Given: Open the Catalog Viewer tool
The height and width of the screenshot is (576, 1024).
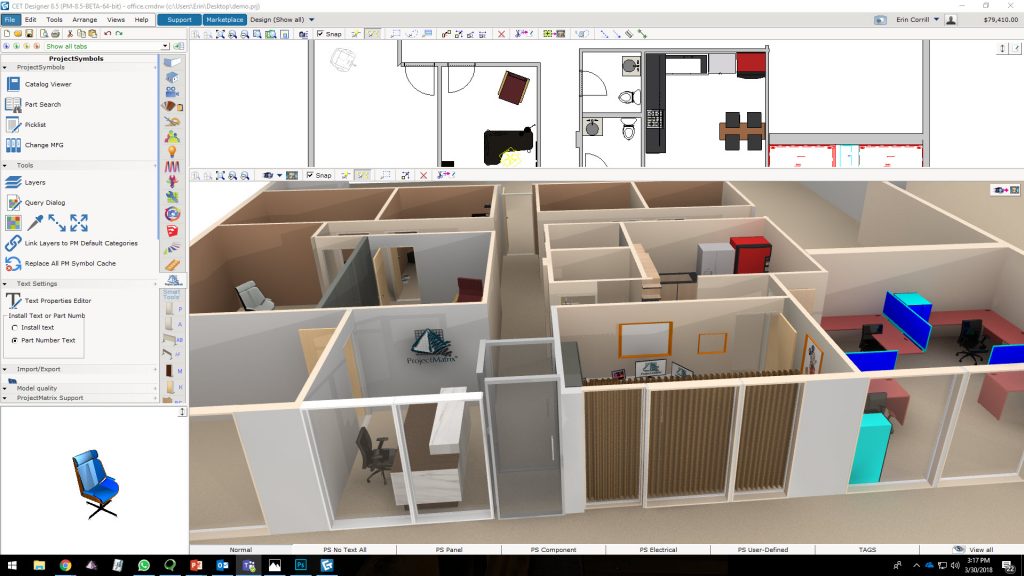Looking at the screenshot, I should pyautogui.click(x=47, y=84).
